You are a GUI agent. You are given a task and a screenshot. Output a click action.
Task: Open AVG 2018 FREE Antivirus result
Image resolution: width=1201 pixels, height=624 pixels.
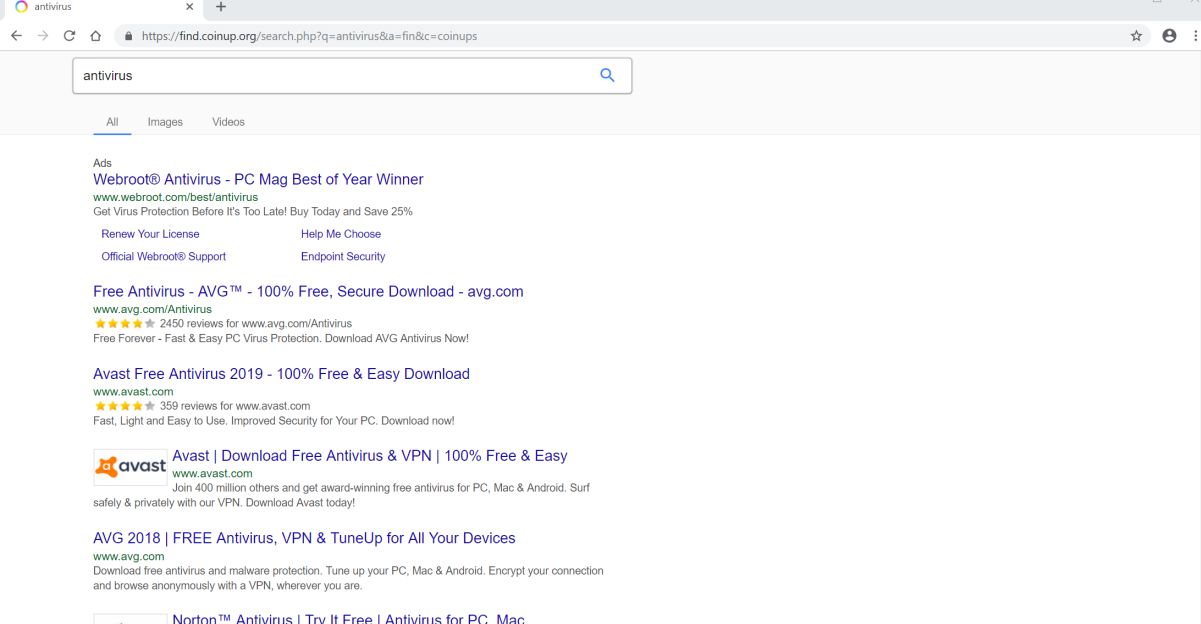pos(304,538)
